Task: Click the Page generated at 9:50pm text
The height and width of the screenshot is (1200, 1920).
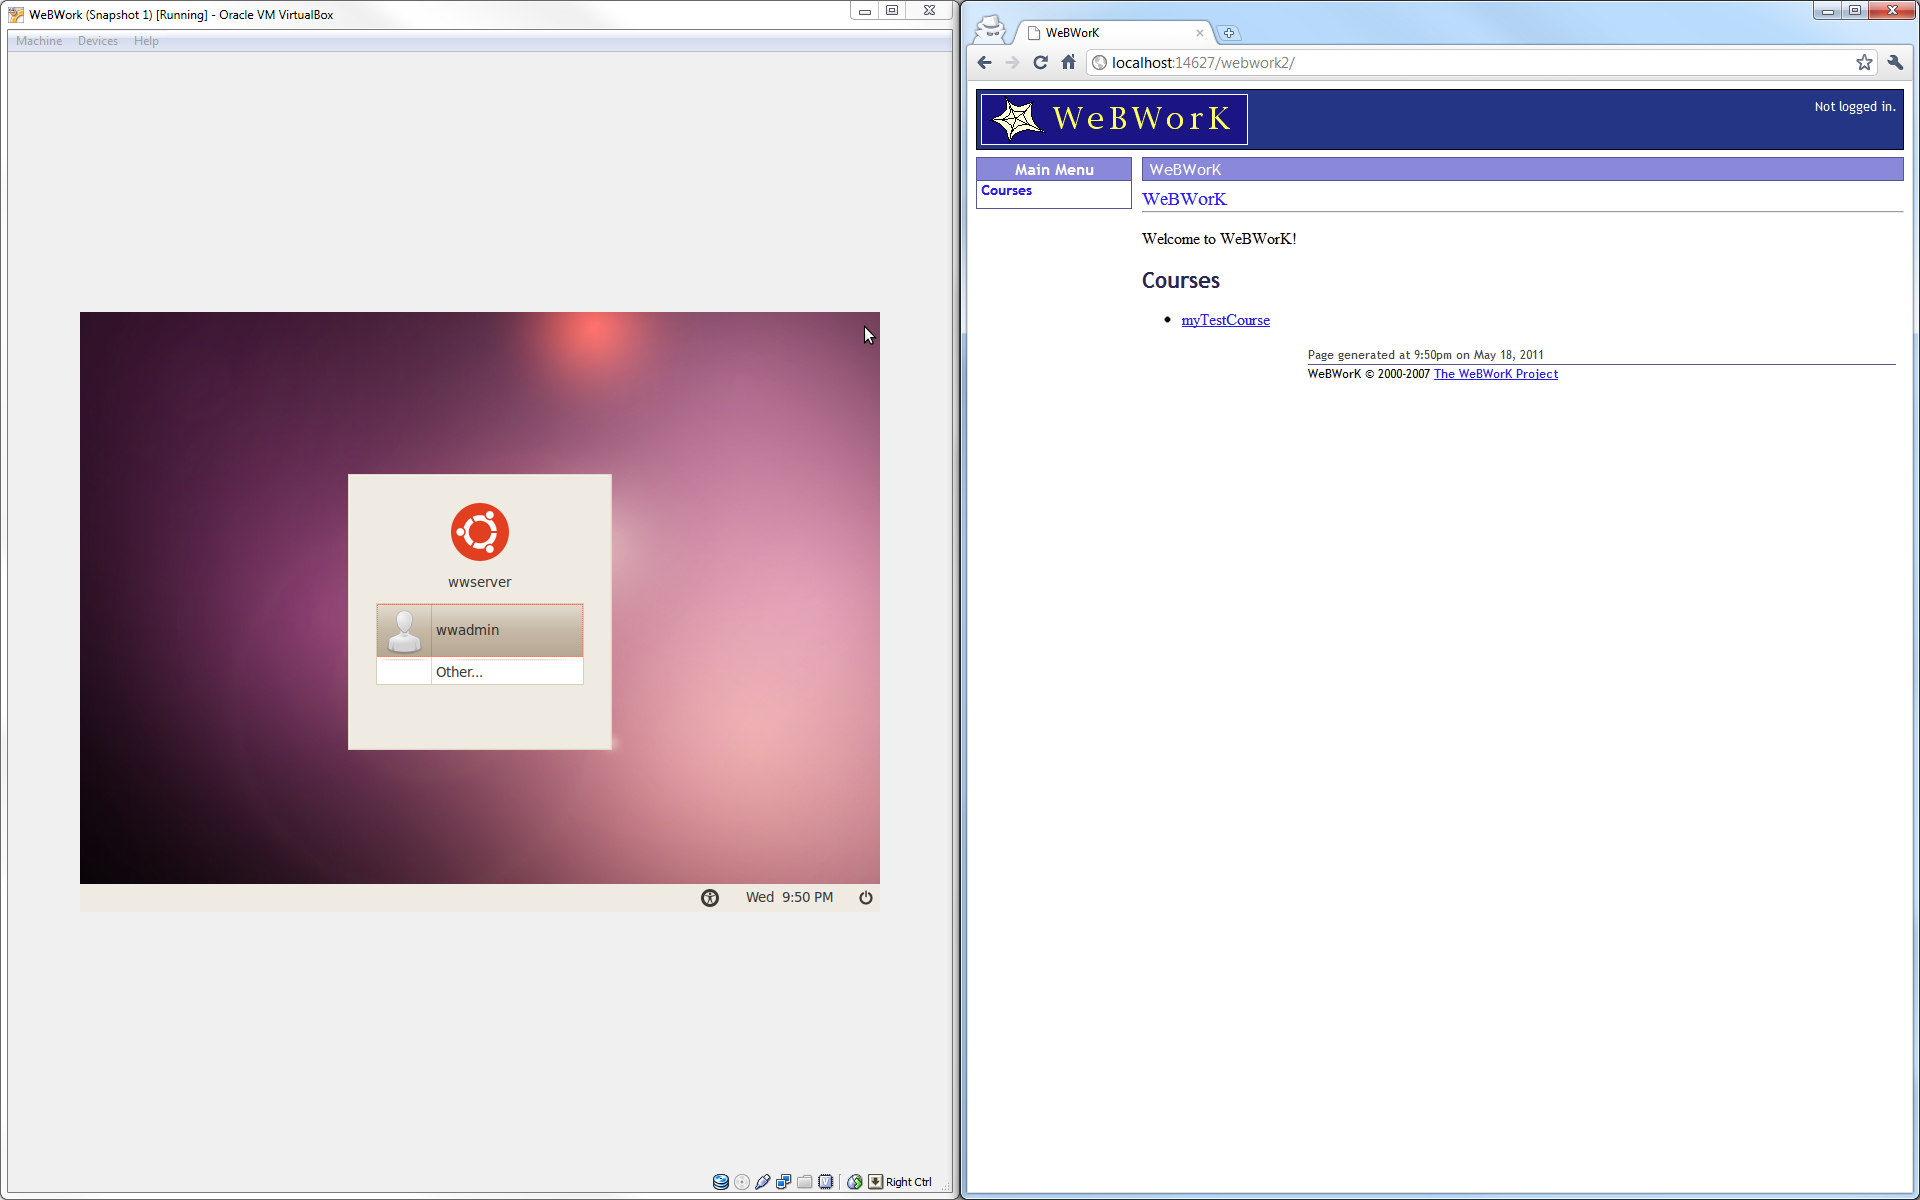Action: pos(1425,355)
